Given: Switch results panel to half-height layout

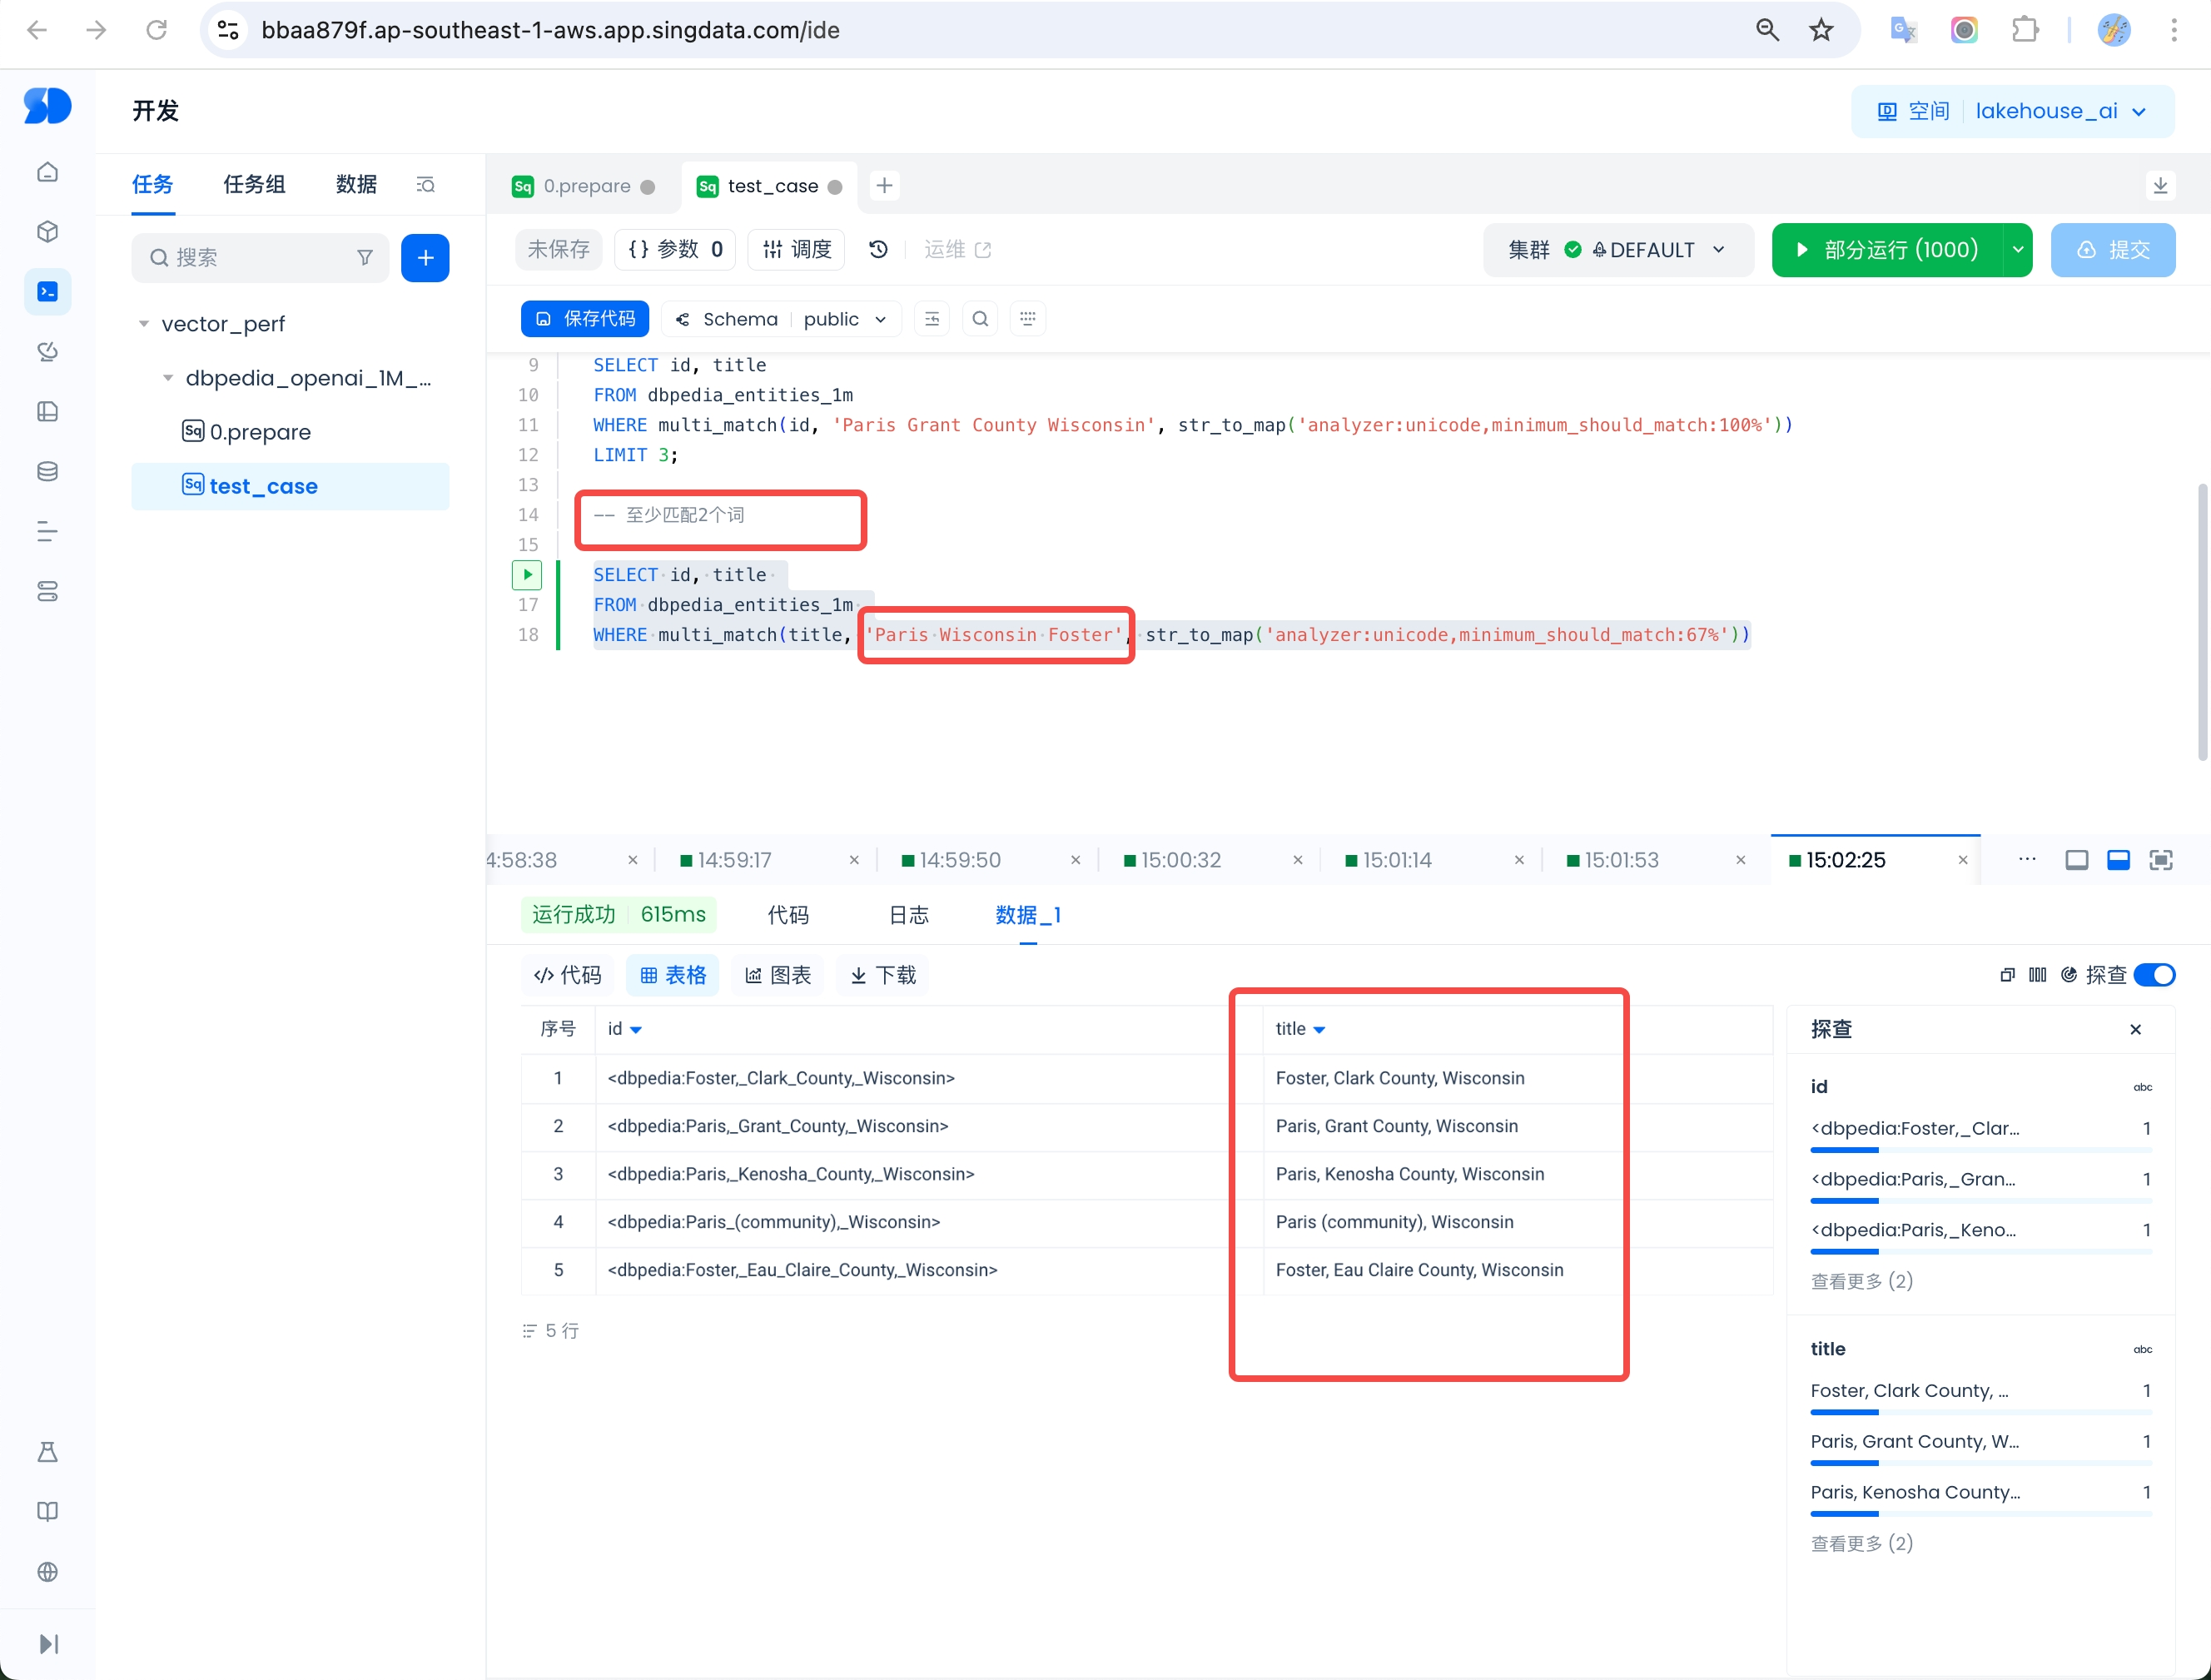Looking at the screenshot, I should pyautogui.click(x=2118, y=860).
